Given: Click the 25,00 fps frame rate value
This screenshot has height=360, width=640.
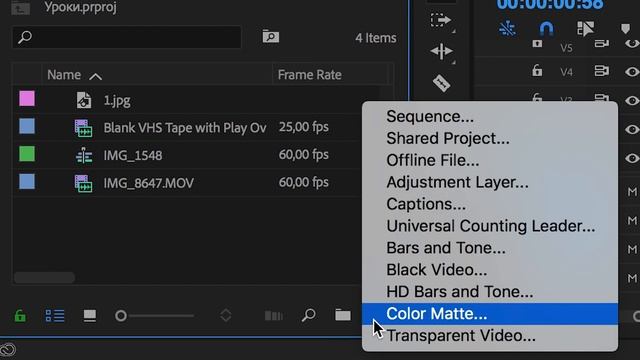Looking at the screenshot, I should 303,127.
